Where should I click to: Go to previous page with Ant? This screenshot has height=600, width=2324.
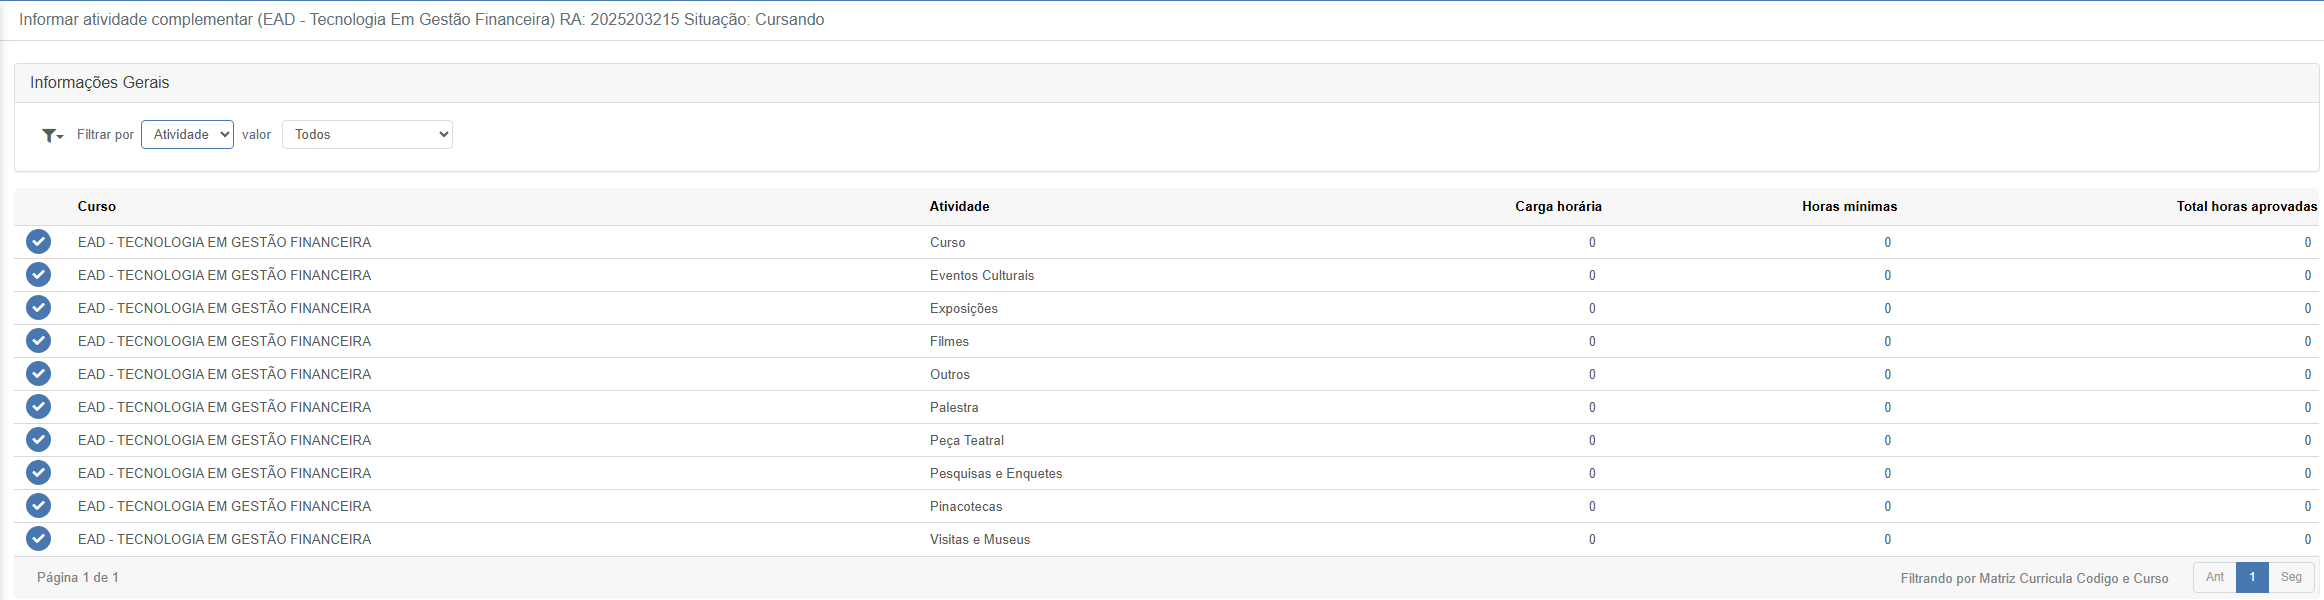pyautogui.click(x=2214, y=577)
